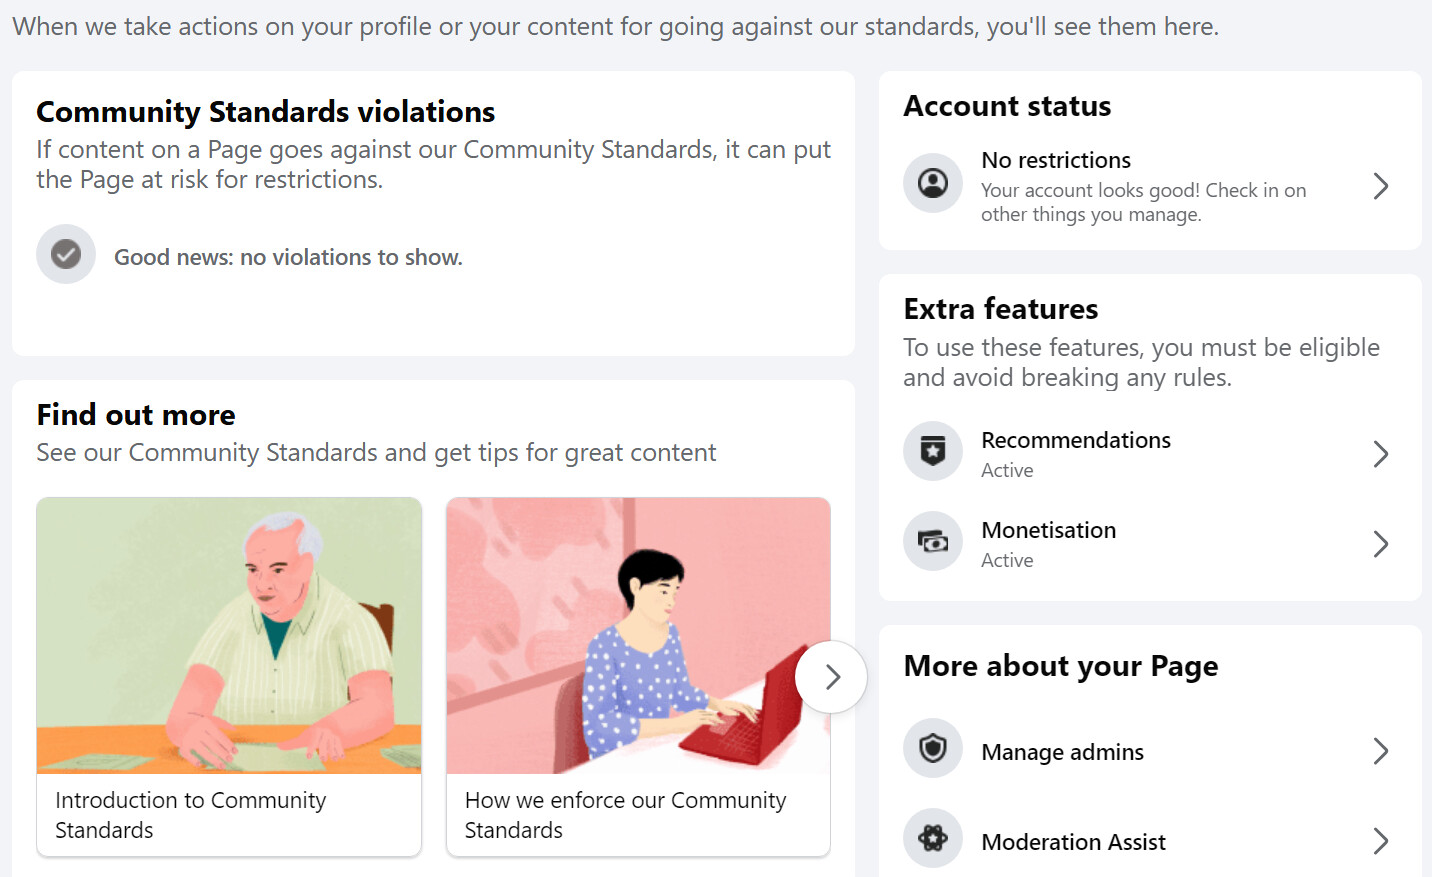This screenshot has width=1432, height=877.
Task: Open the woman-with-laptop enforcement card image
Action: coord(638,636)
